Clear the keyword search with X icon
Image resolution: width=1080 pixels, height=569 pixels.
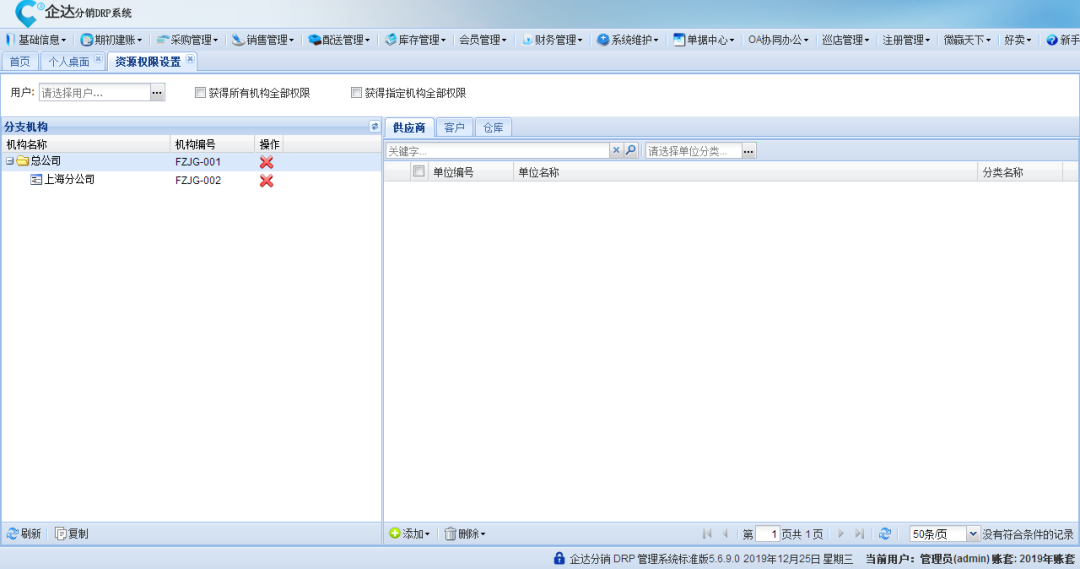(616, 150)
